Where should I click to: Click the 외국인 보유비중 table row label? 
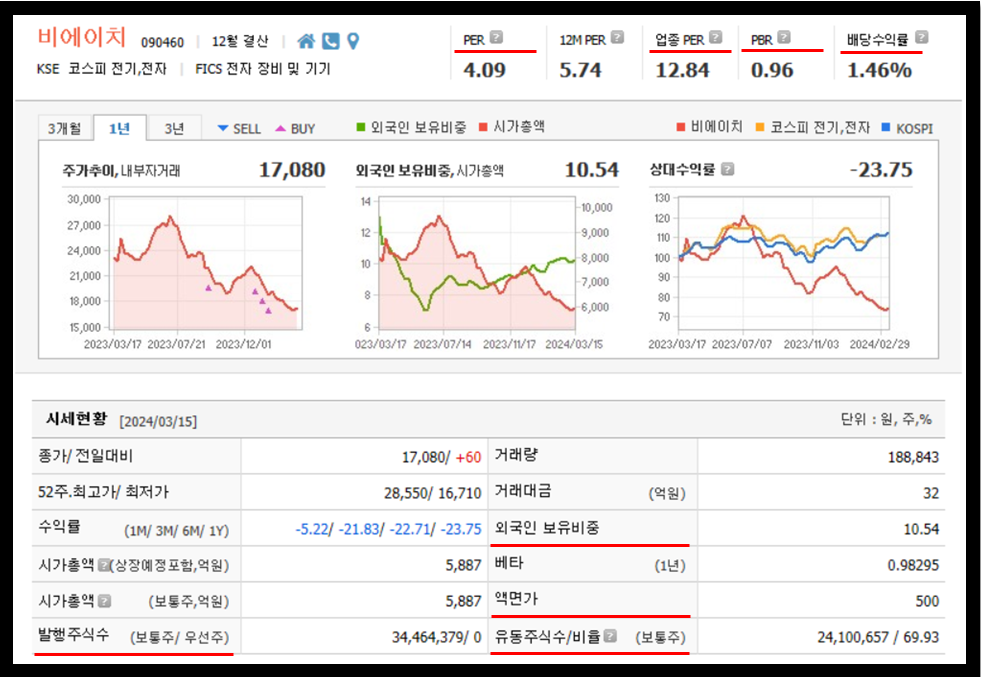point(547,527)
